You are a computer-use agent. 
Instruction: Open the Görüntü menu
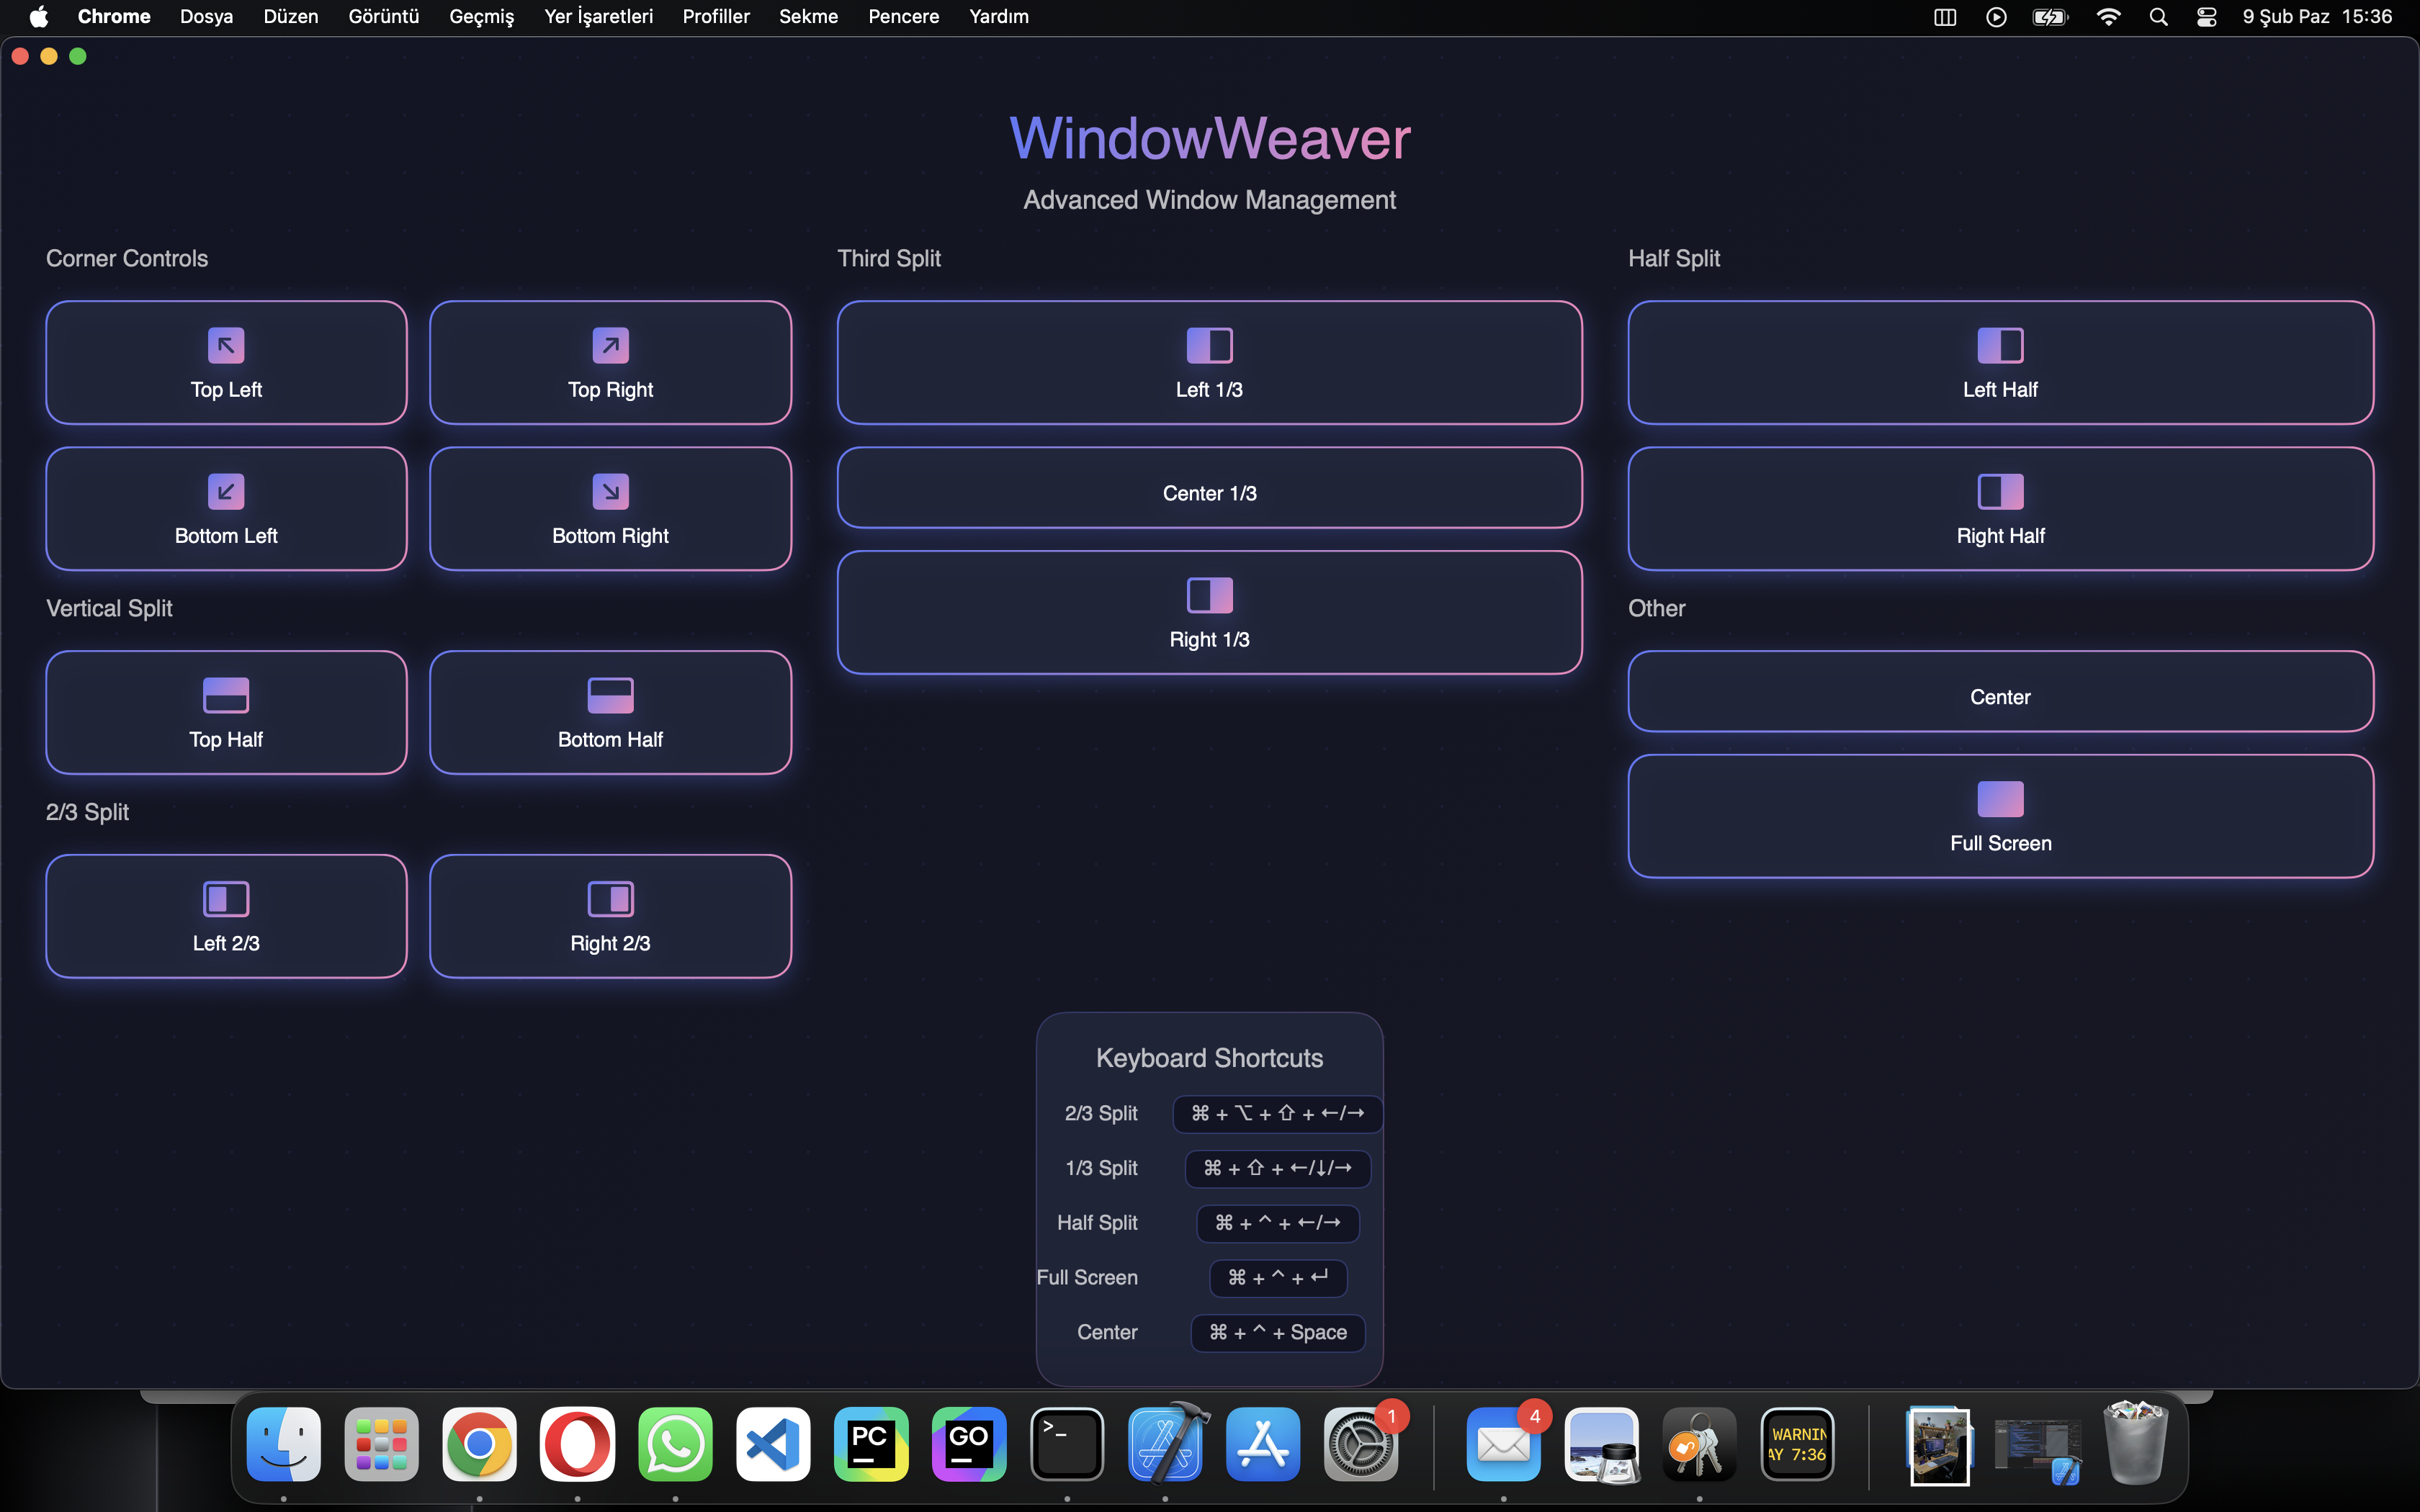tap(383, 17)
